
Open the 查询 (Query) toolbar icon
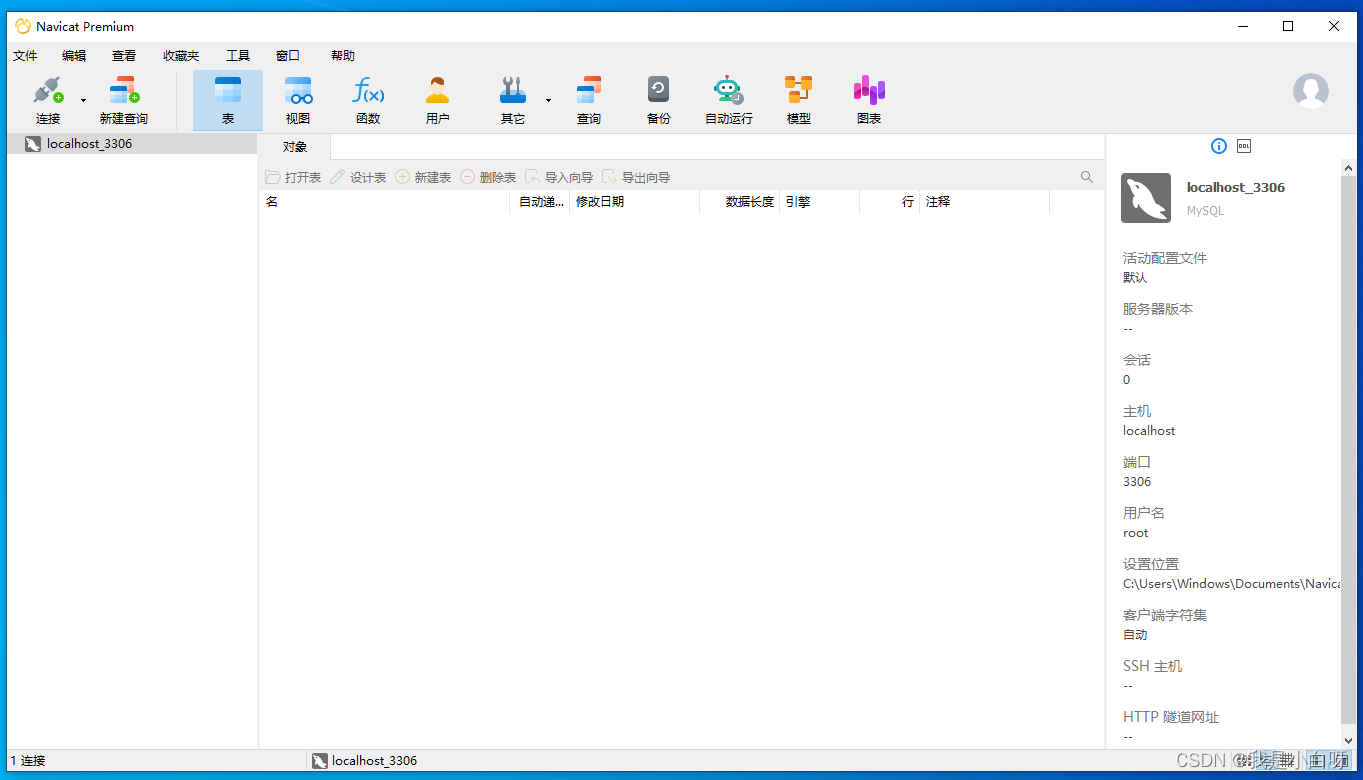coord(589,100)
